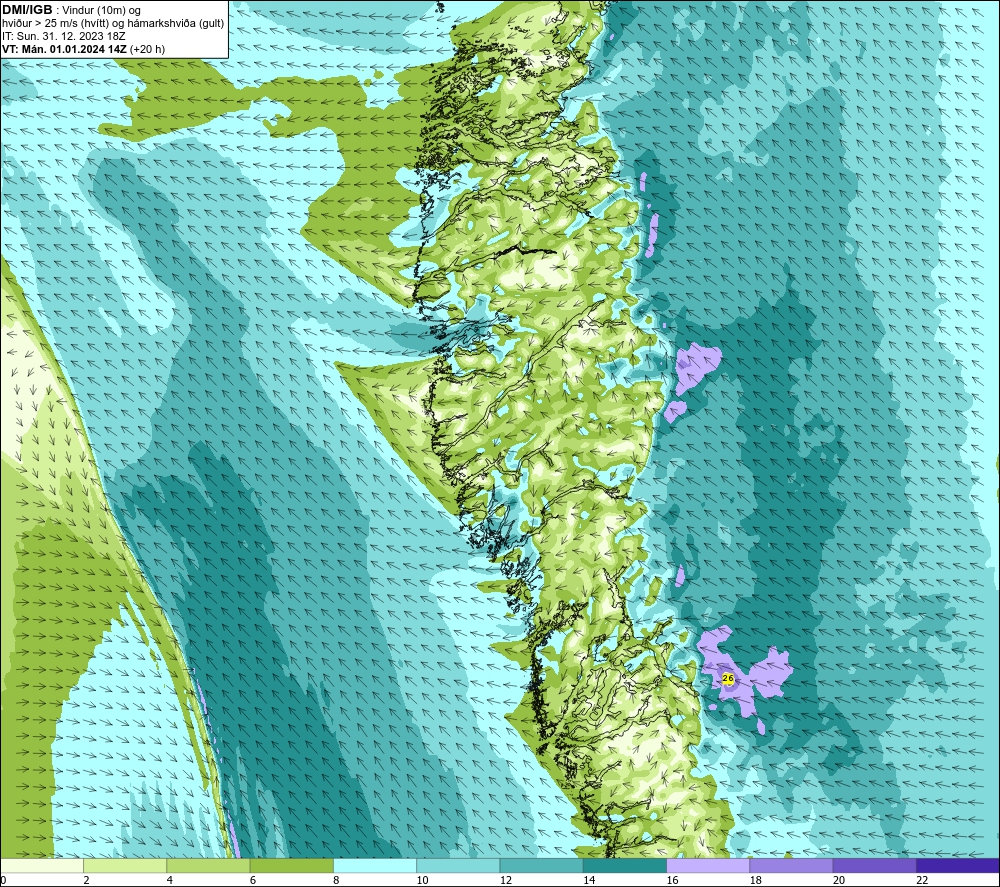Select the 'DMI/IGB : Vindur (10m) og' title line
1000x887 pixels.
pyautogui.click(x=71, y=10)
